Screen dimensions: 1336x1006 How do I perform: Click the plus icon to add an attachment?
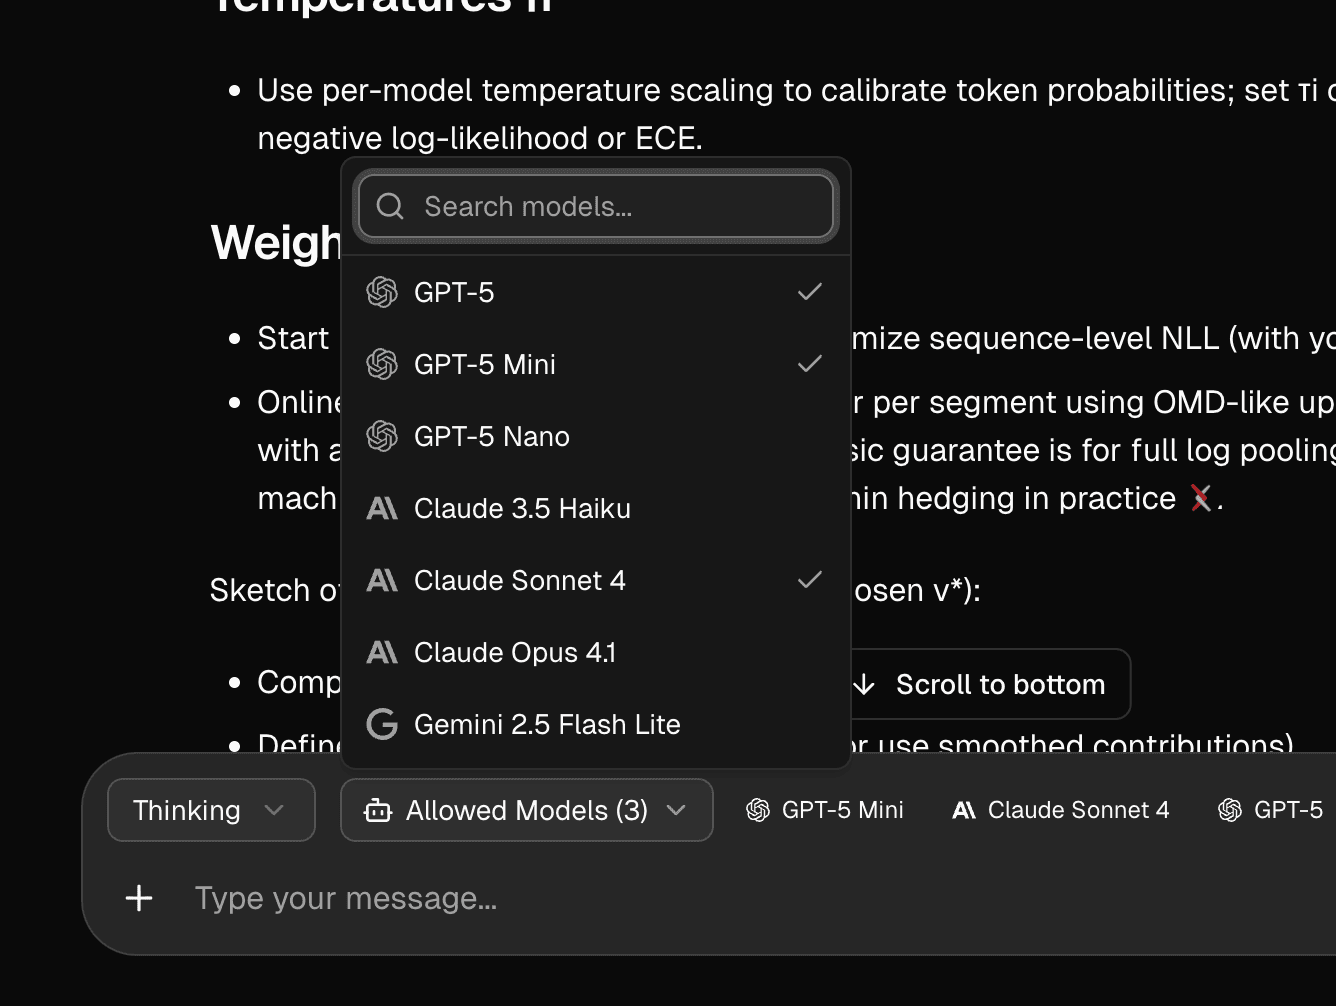click(x=139, y=898)
